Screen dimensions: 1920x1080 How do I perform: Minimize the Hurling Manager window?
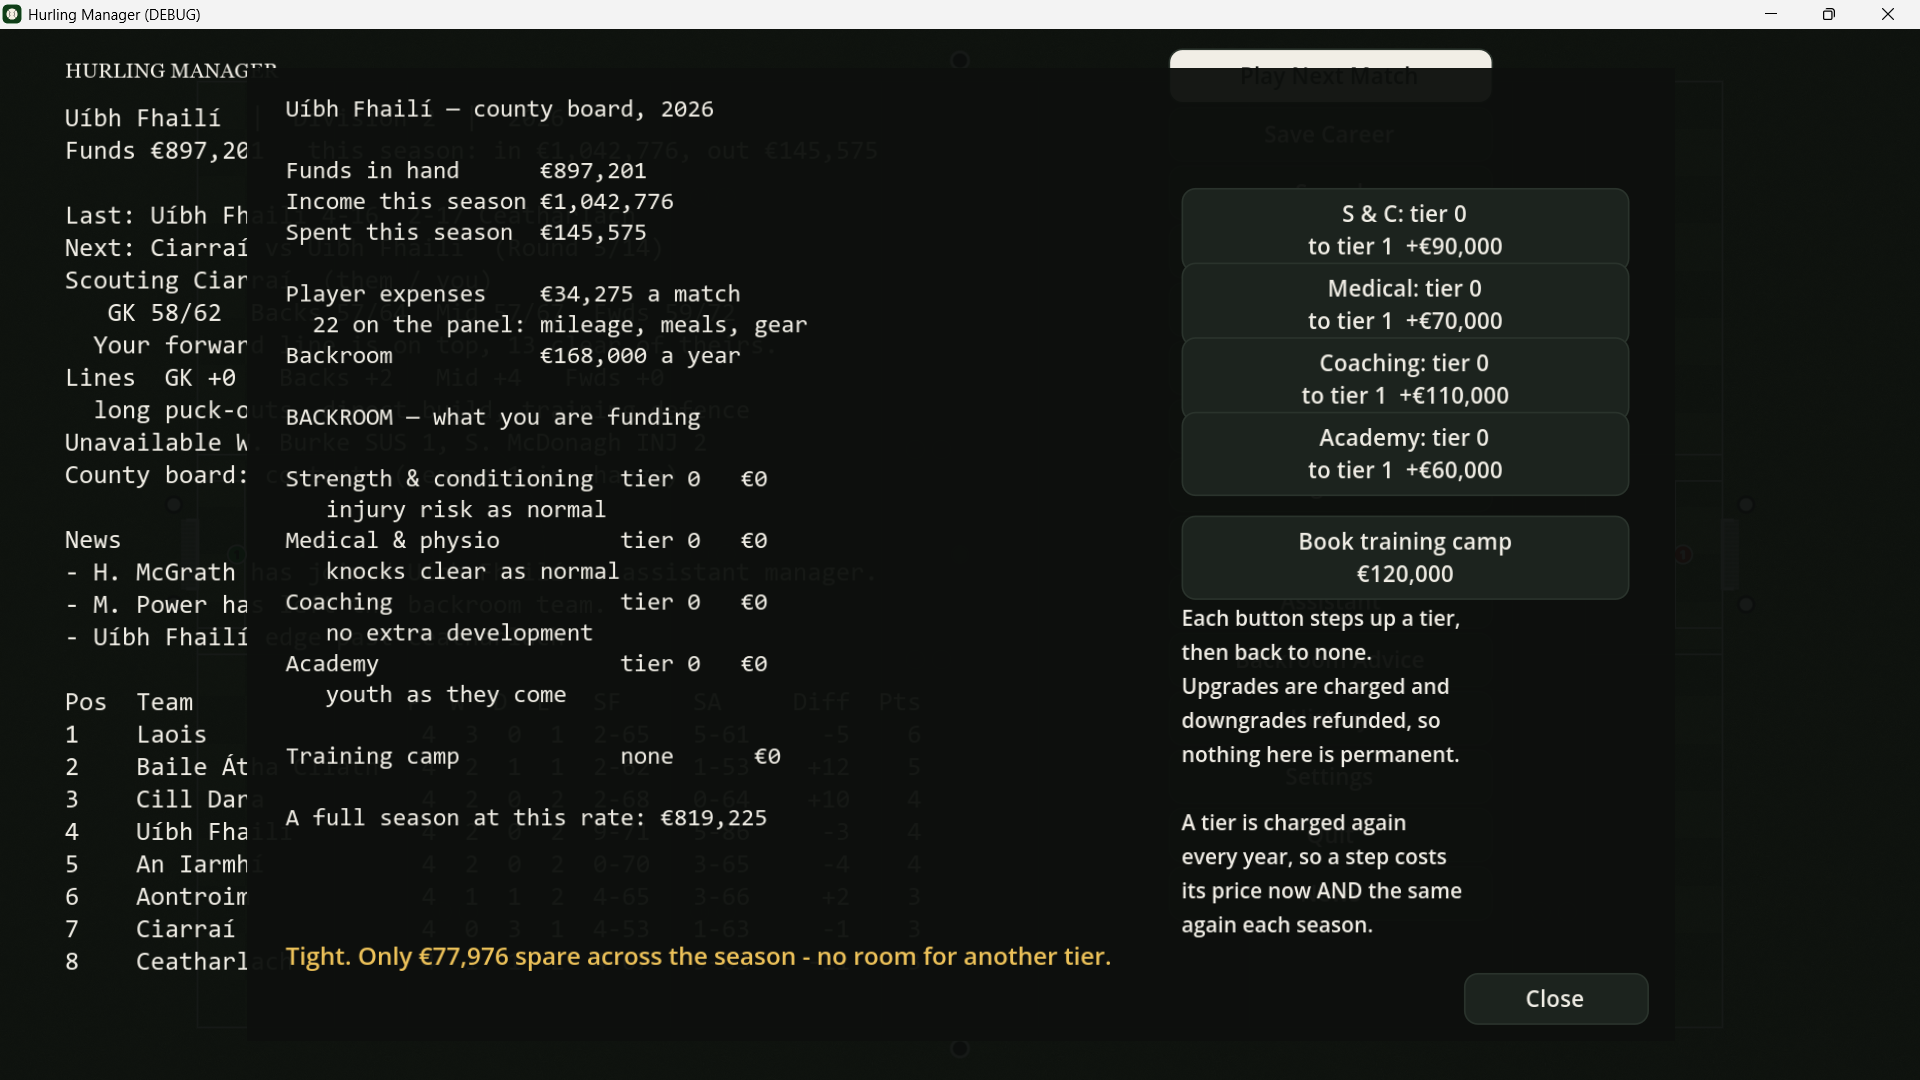(1771, 14)
